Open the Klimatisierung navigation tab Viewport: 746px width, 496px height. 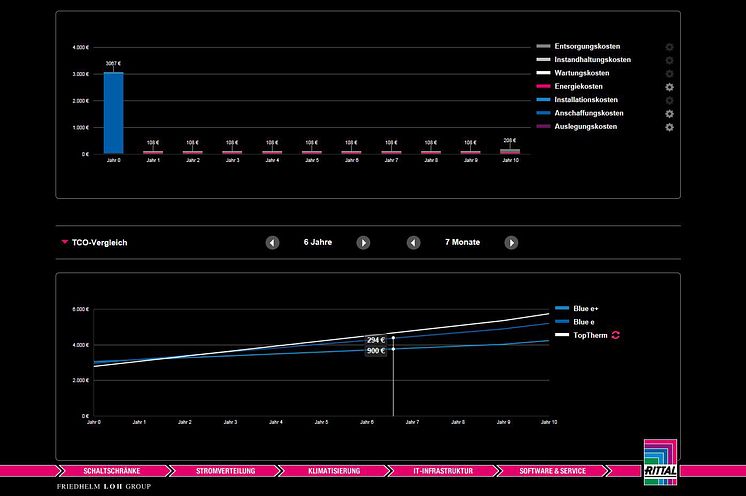pyautogui.click(x=334, y=471)
